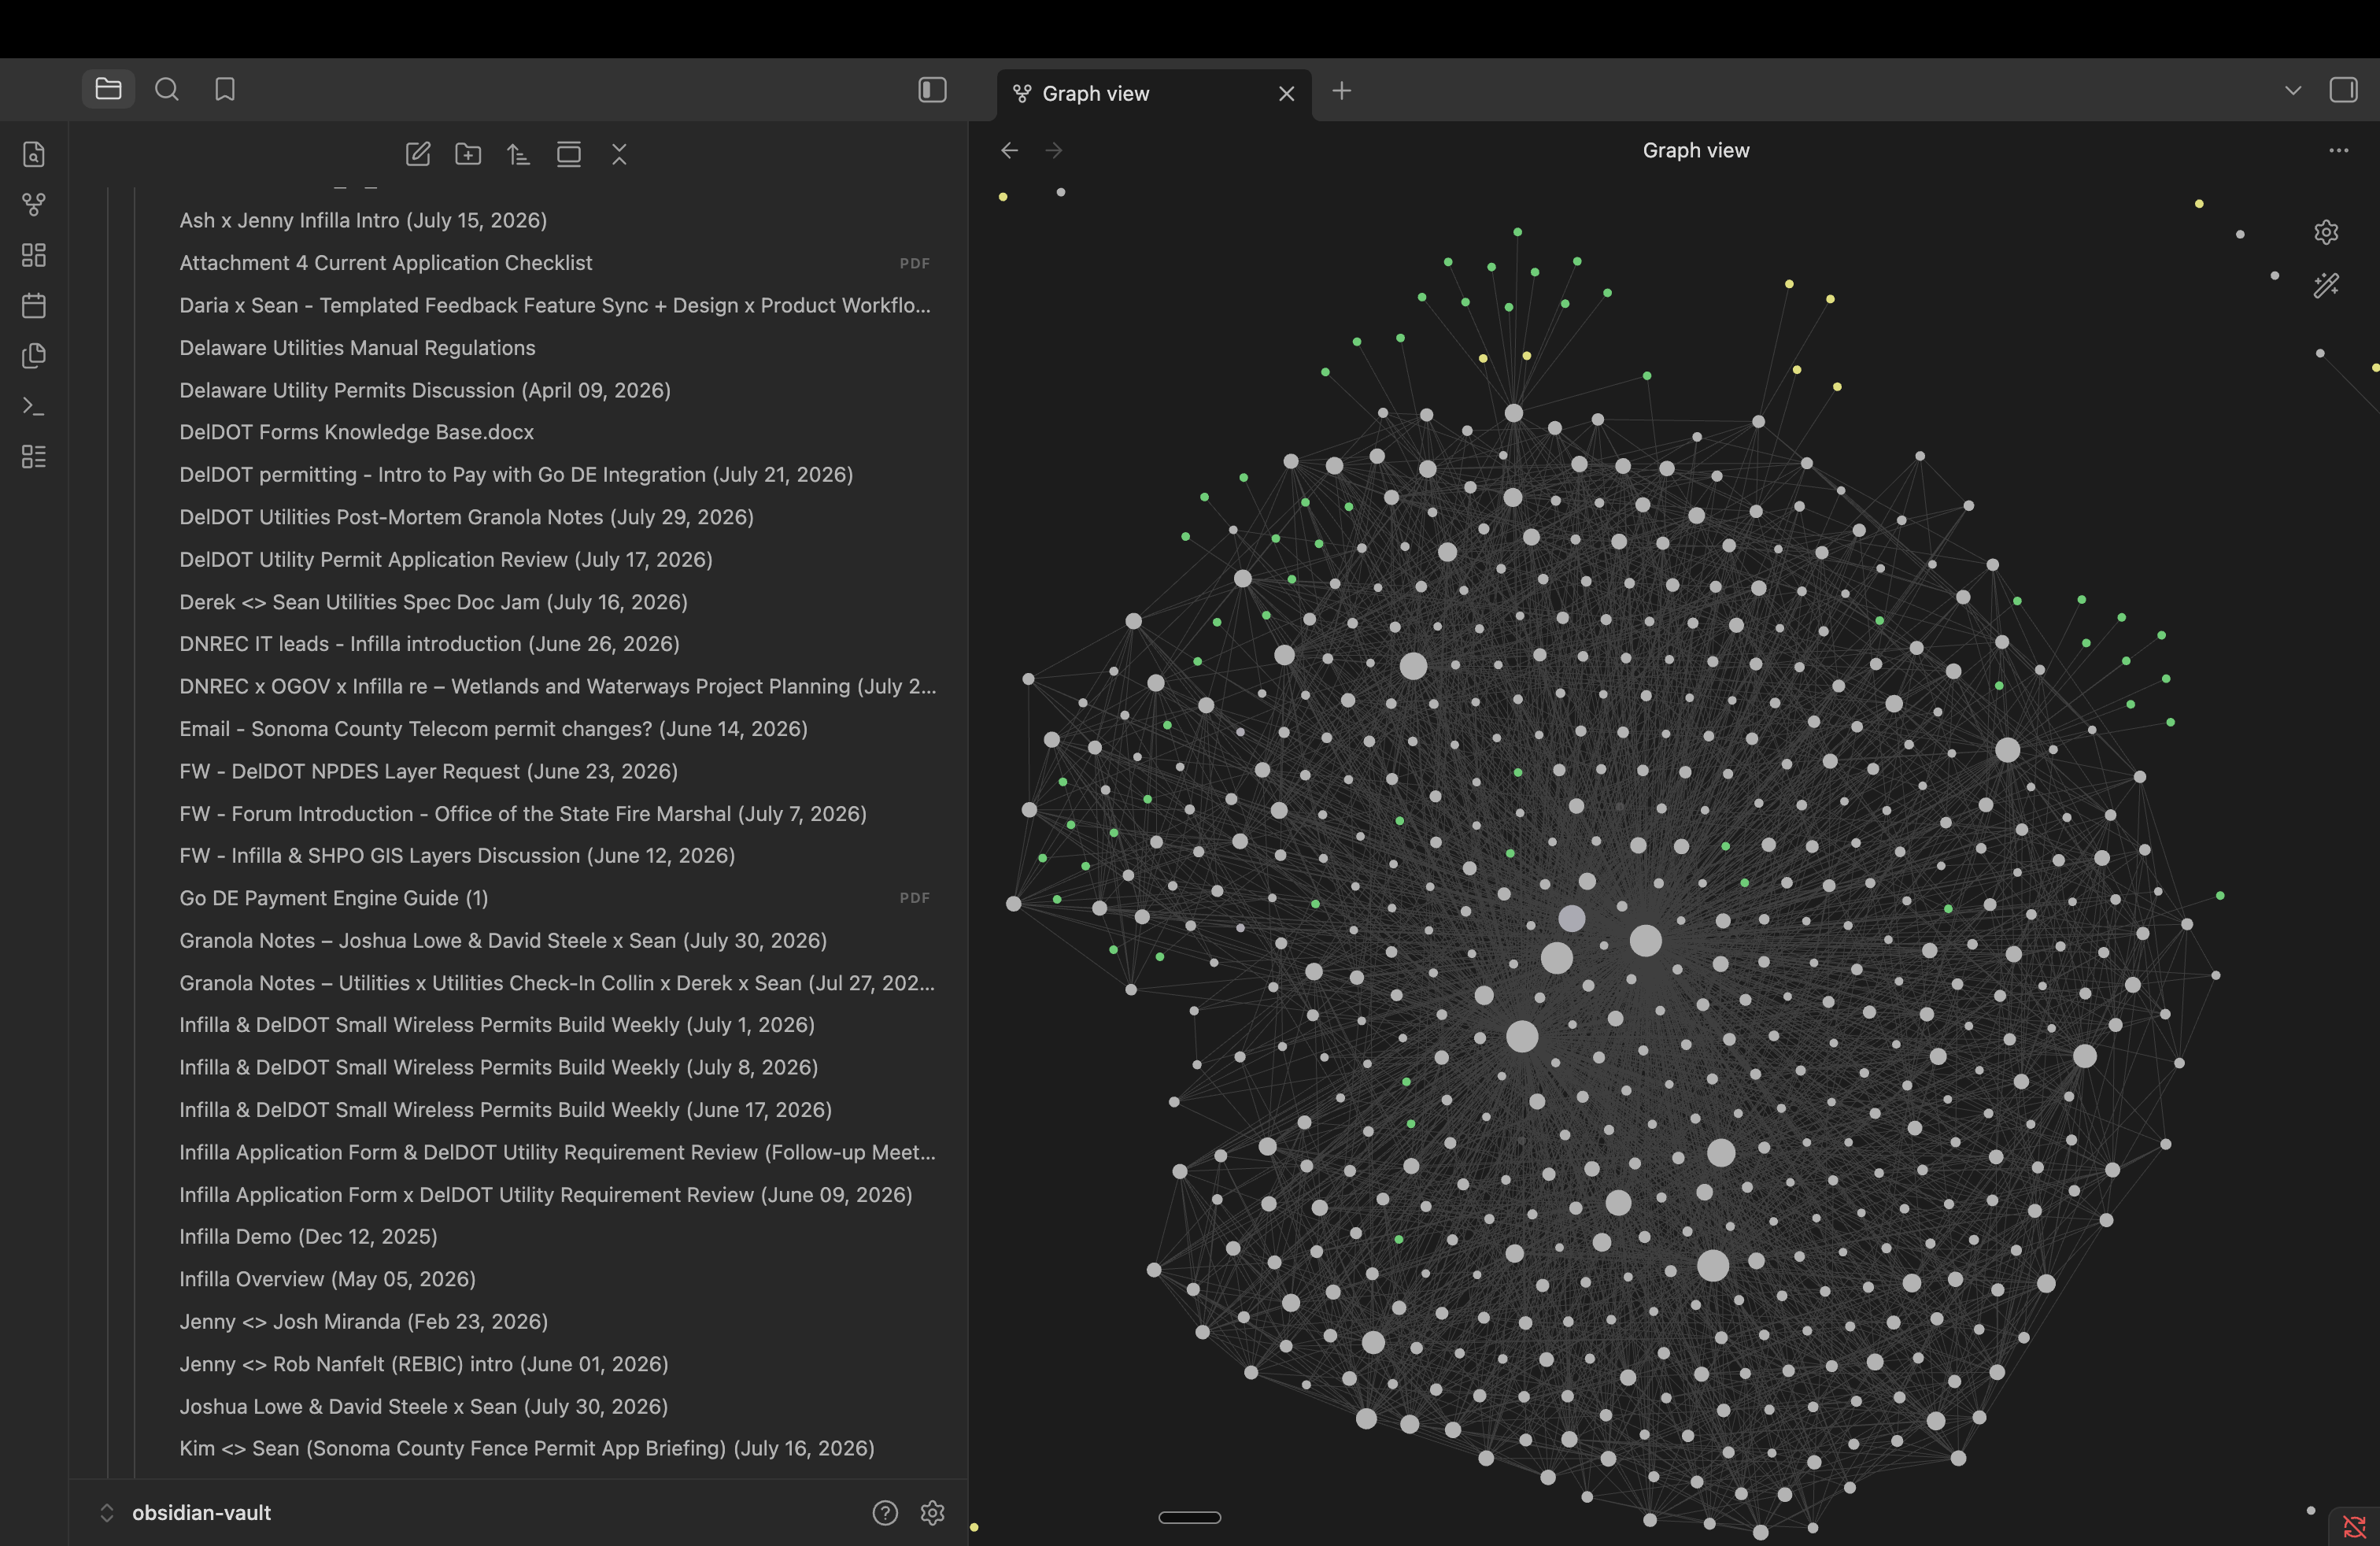
Task: Open the help icon beside vault name
Action: [885, 1512]
